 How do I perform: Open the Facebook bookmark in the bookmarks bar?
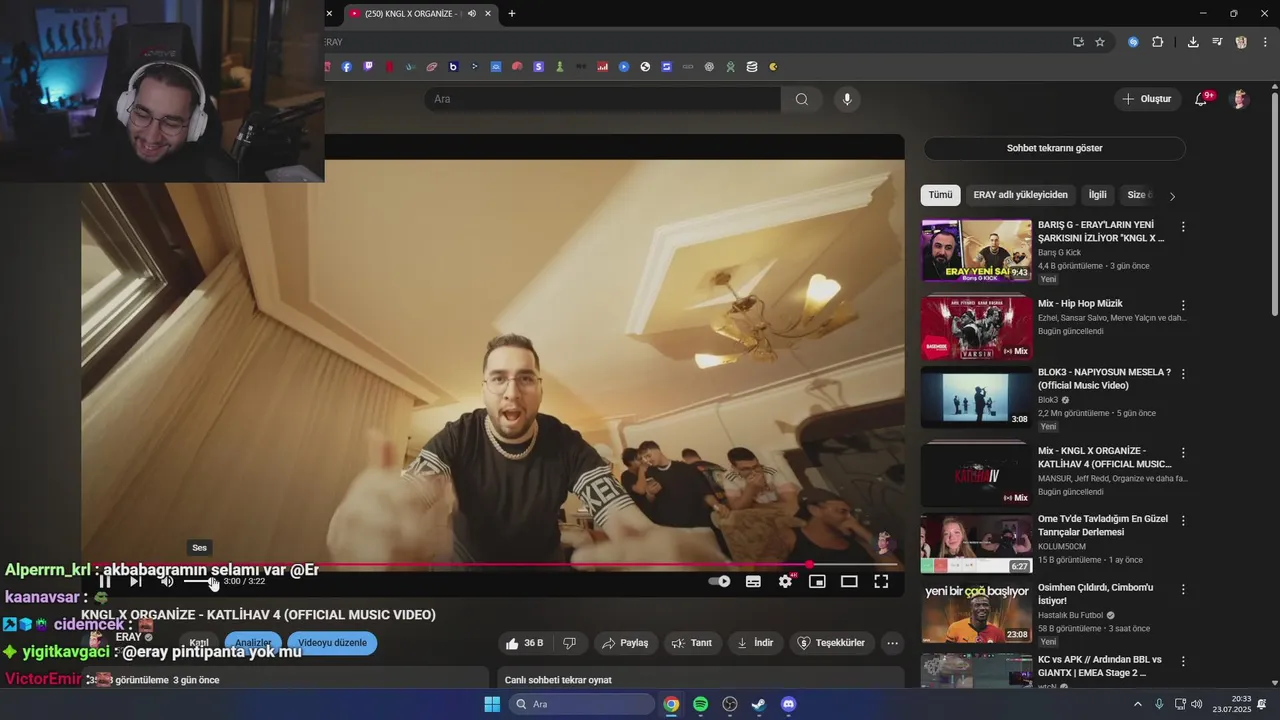(347, 67)
